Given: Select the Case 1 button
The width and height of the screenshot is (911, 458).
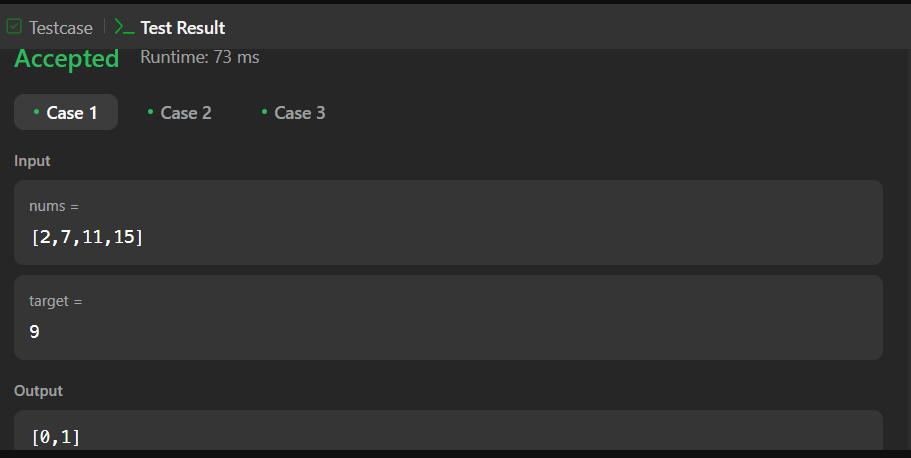Looking at the screenshot, I should (x=66, y=113).
